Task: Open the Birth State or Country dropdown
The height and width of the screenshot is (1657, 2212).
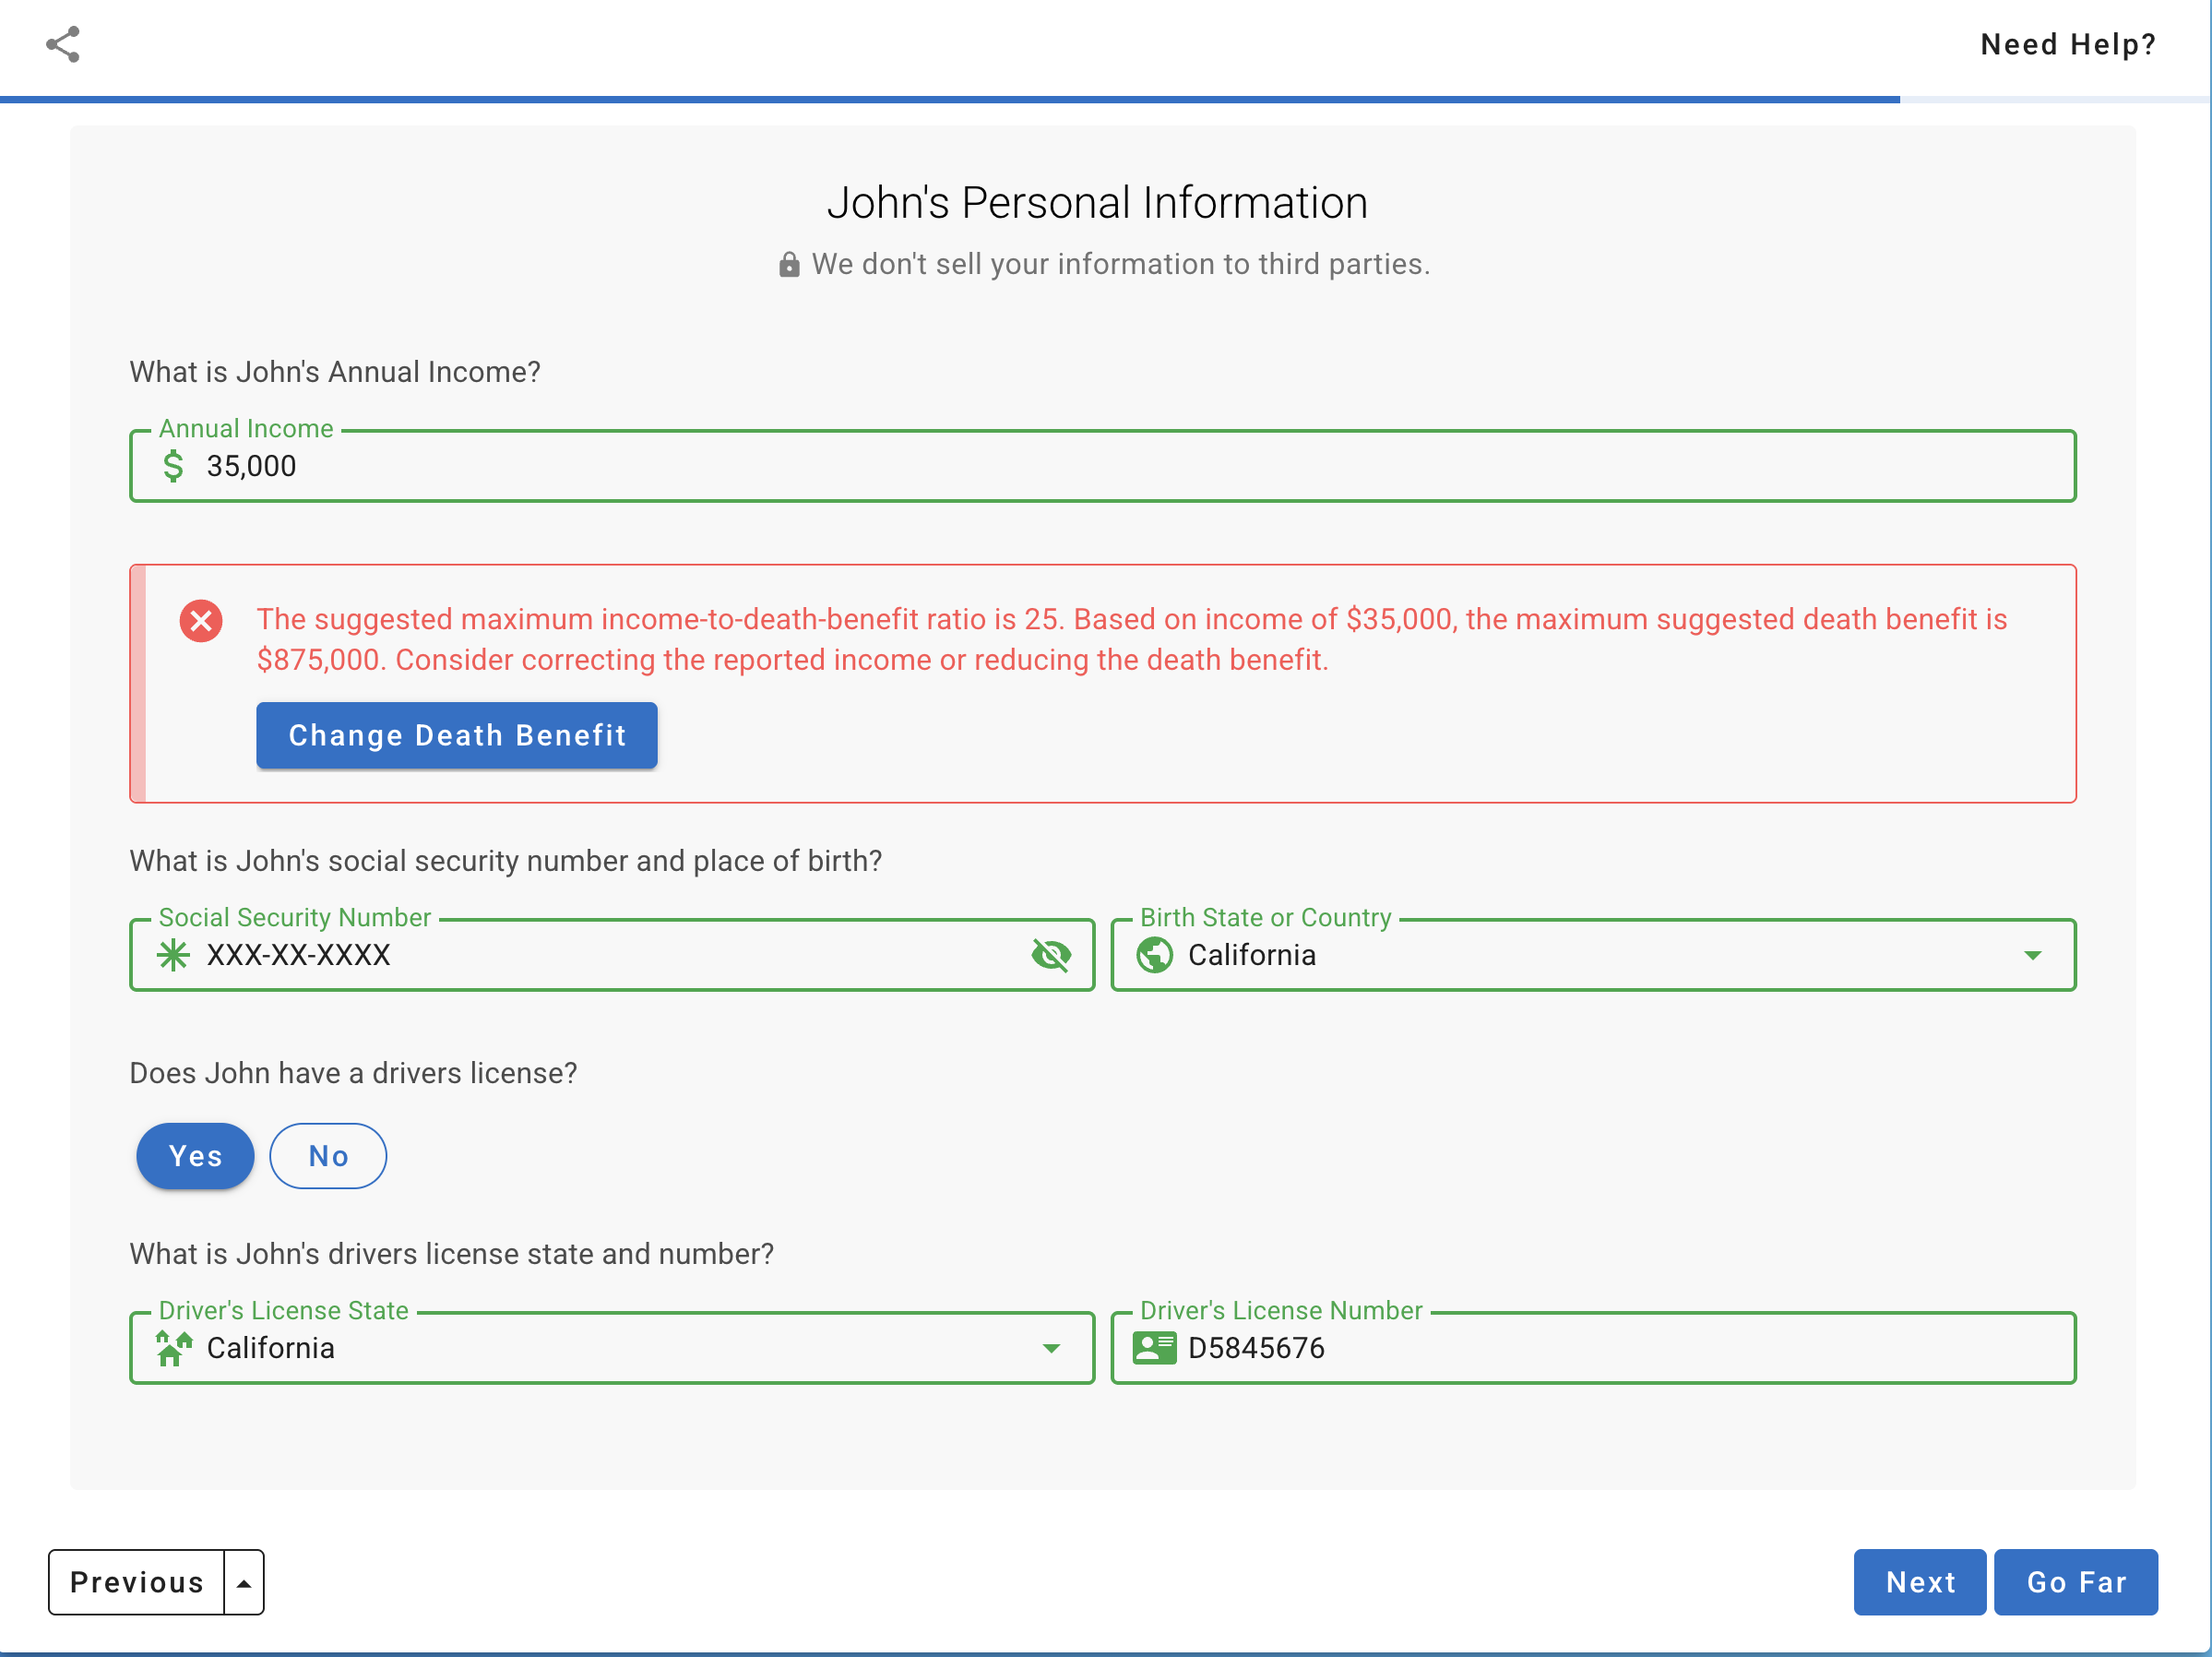Action: click(1593, 955)
